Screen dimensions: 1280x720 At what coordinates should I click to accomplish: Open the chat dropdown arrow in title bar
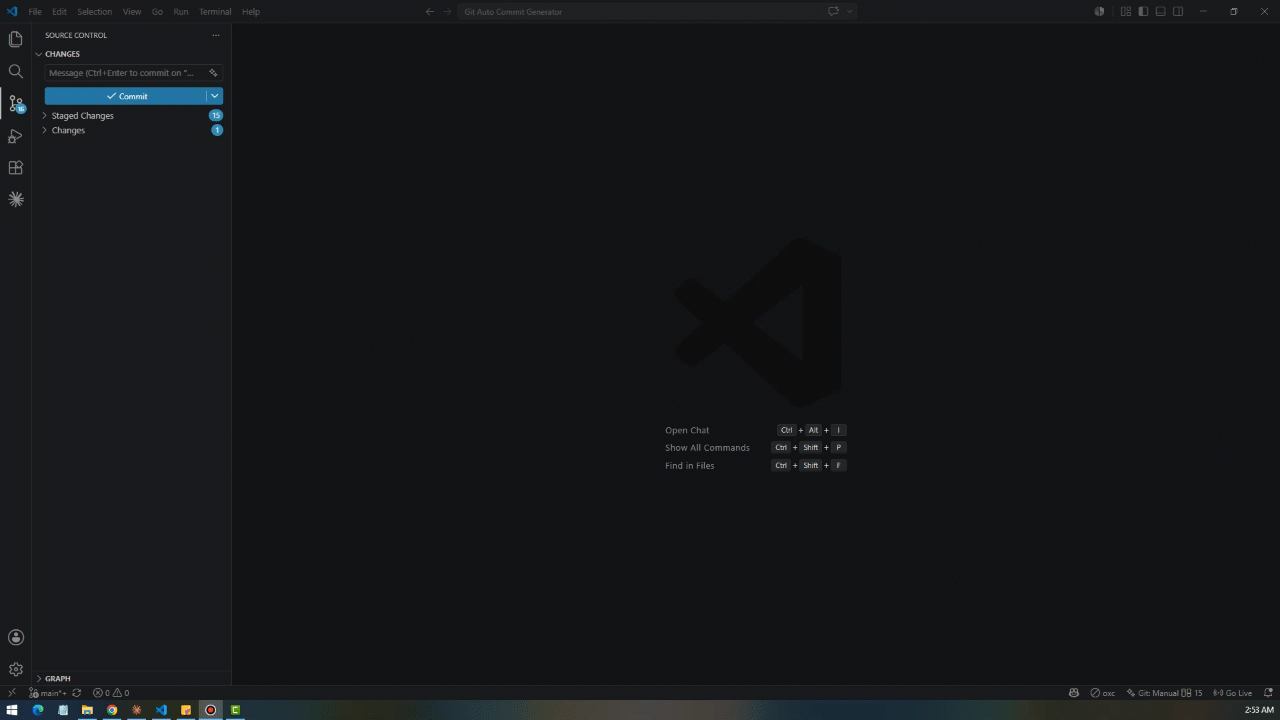pyautogui.click(x=850, y=12)
